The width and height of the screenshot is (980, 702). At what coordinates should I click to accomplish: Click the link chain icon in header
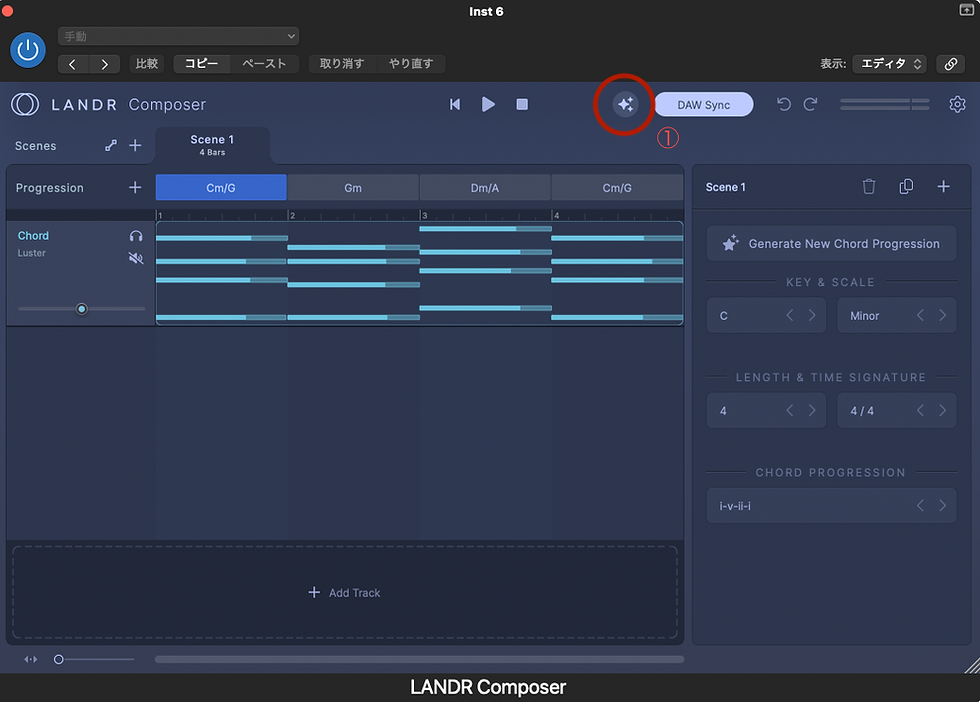951,64
